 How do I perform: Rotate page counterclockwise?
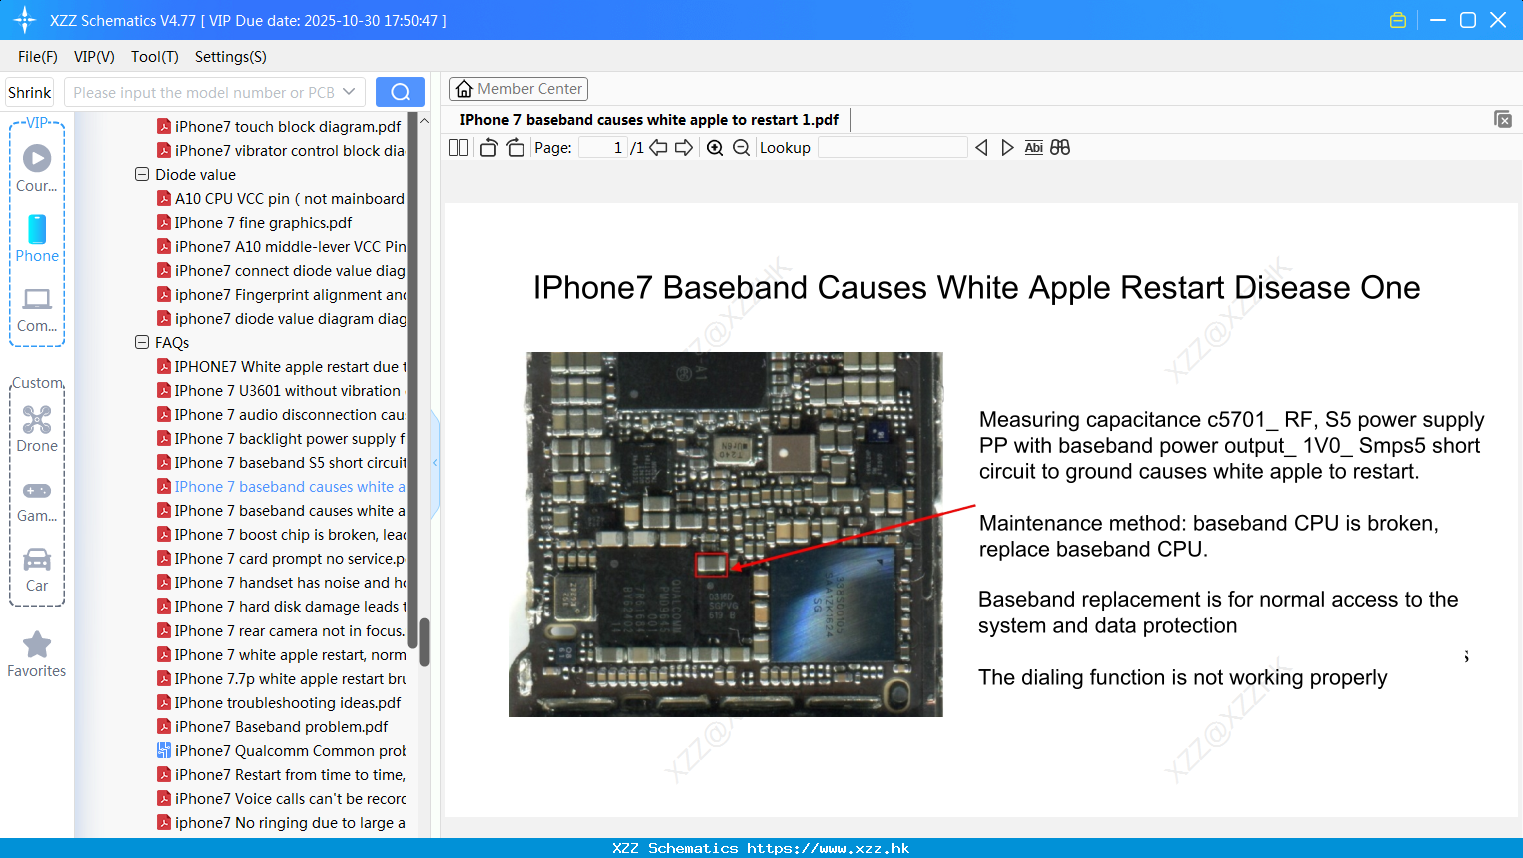488,148
